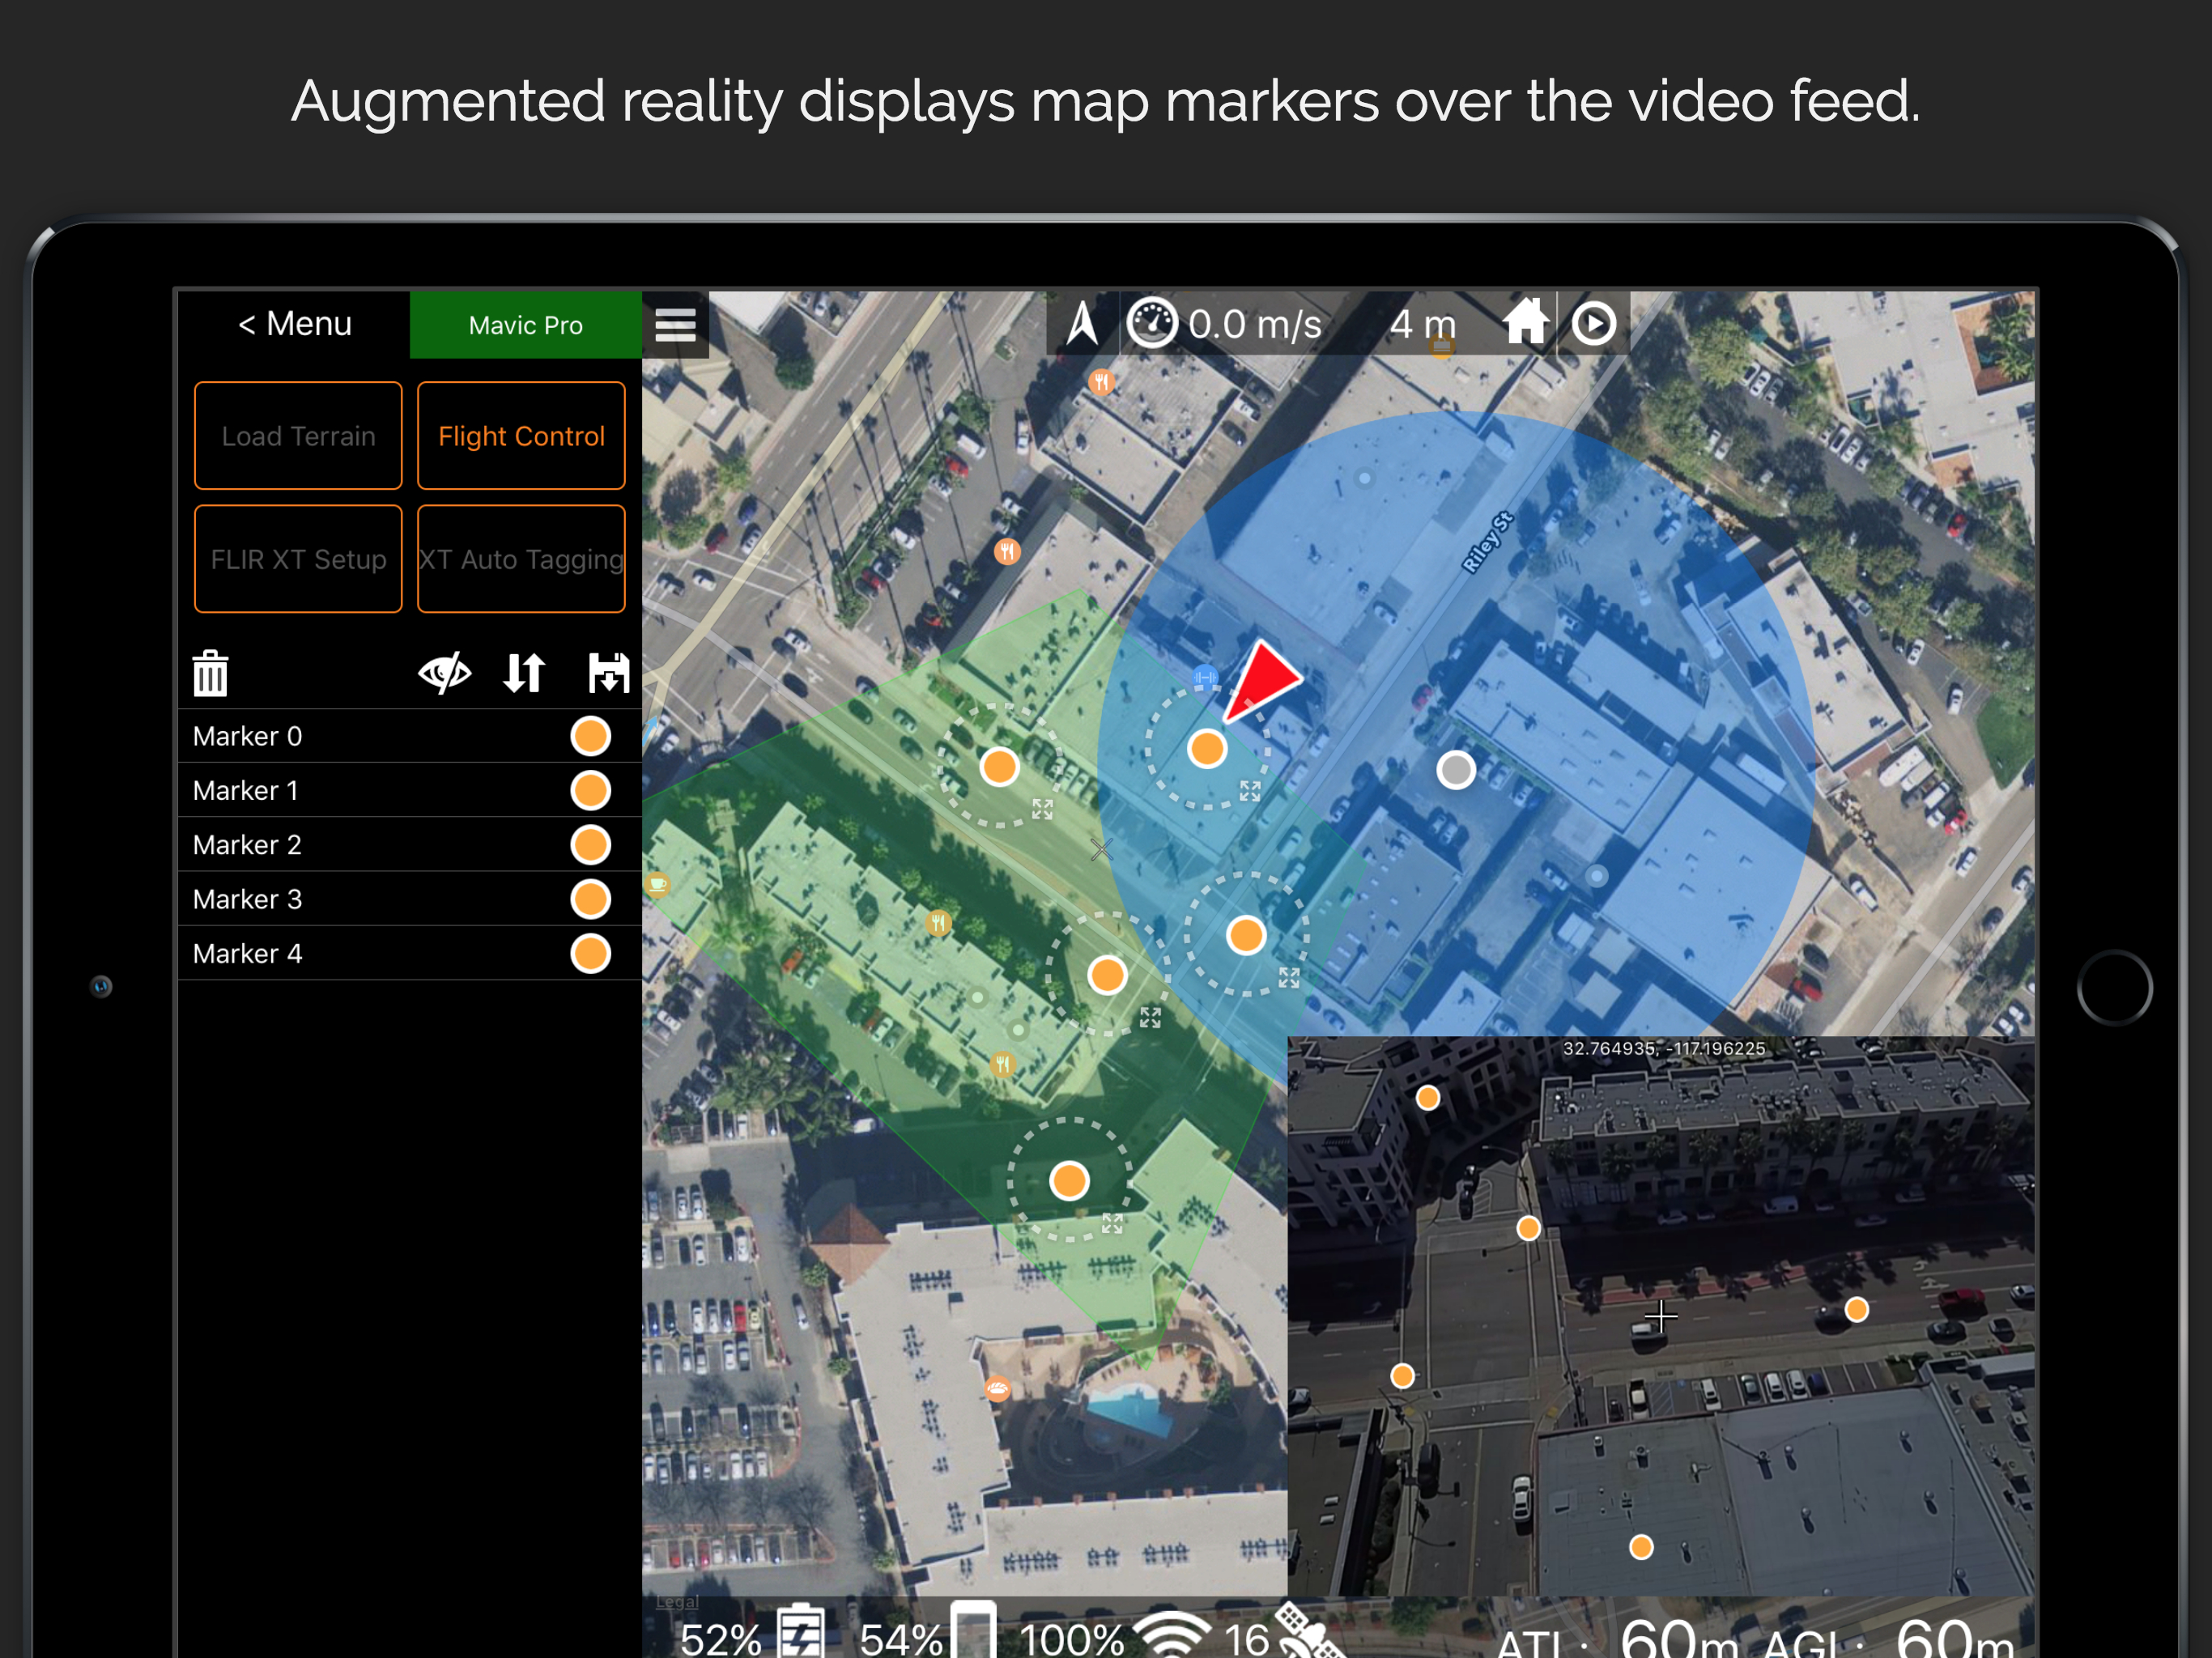Go back using the Menu button
Viewport: 2212px width, 1658px height.
tap(294, 324)
